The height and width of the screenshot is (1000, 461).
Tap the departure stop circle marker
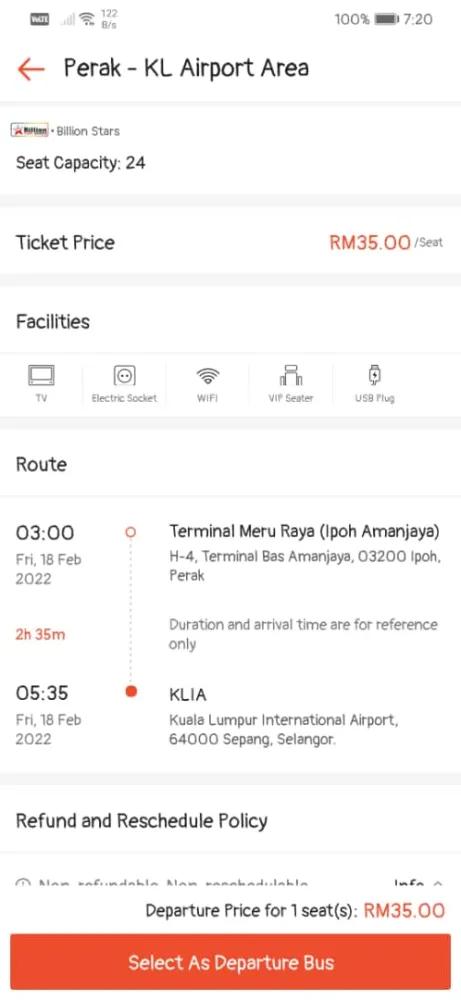131,531
